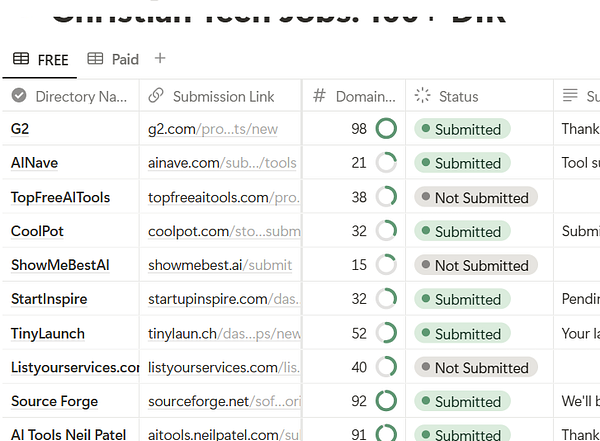Open the Source Forge directory entry
This screenshot has height=441, width=600.
(x=54, y=401)
